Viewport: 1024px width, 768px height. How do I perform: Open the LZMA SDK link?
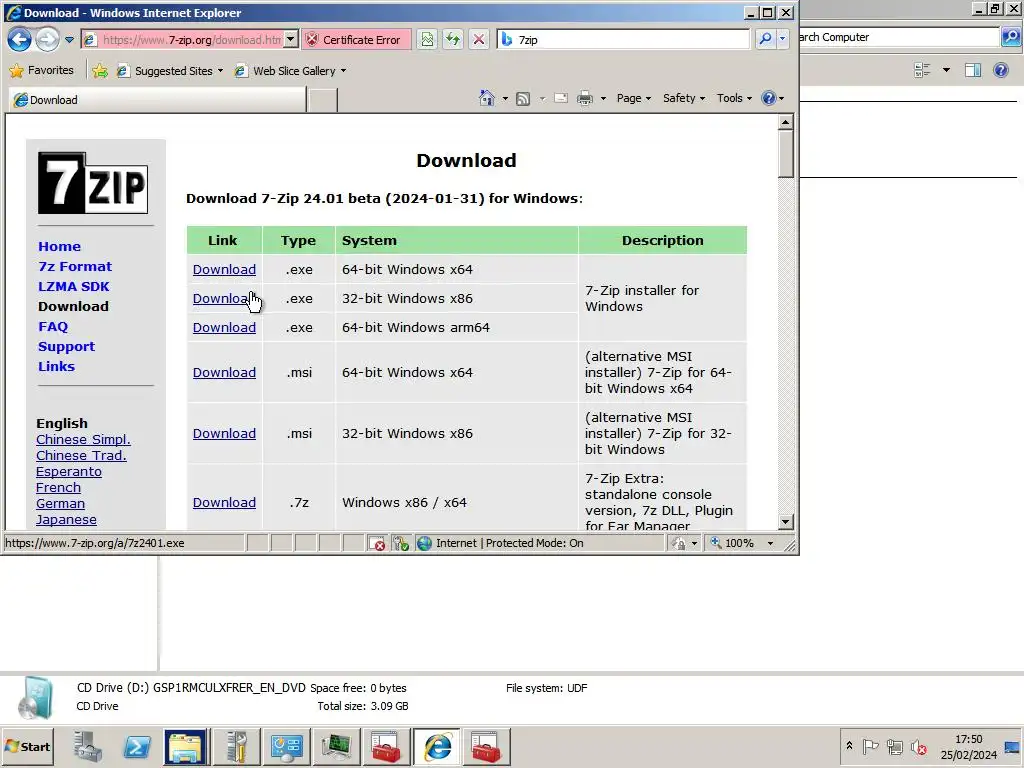point(74,287)
